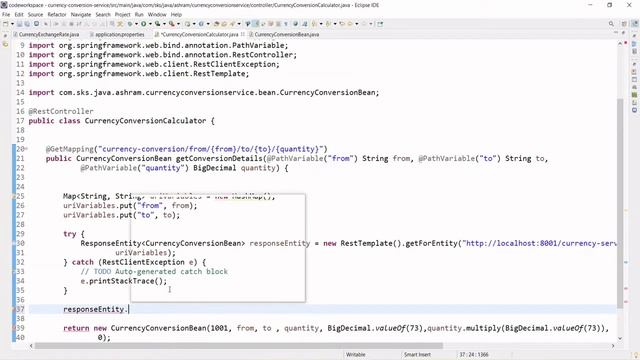Click the @GetMapping annotation on line 20
The width and height of the screenshot is (640, 360).
pyautogui.click(x=69, y=149)
